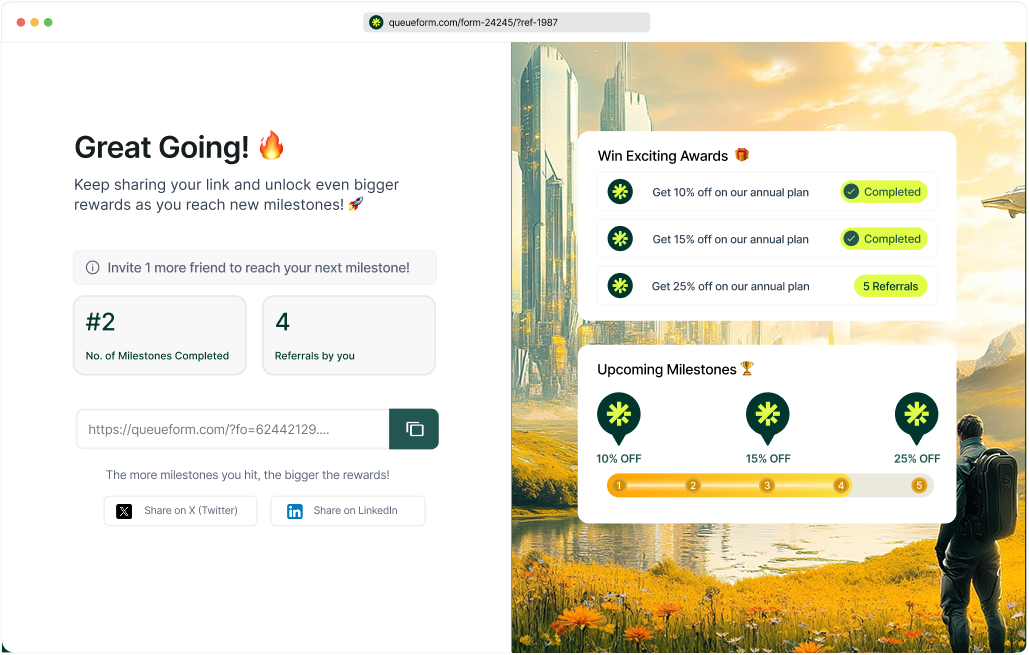
Task: Select the 10% OFF milestone pin icon
Action: click(619, 415)
